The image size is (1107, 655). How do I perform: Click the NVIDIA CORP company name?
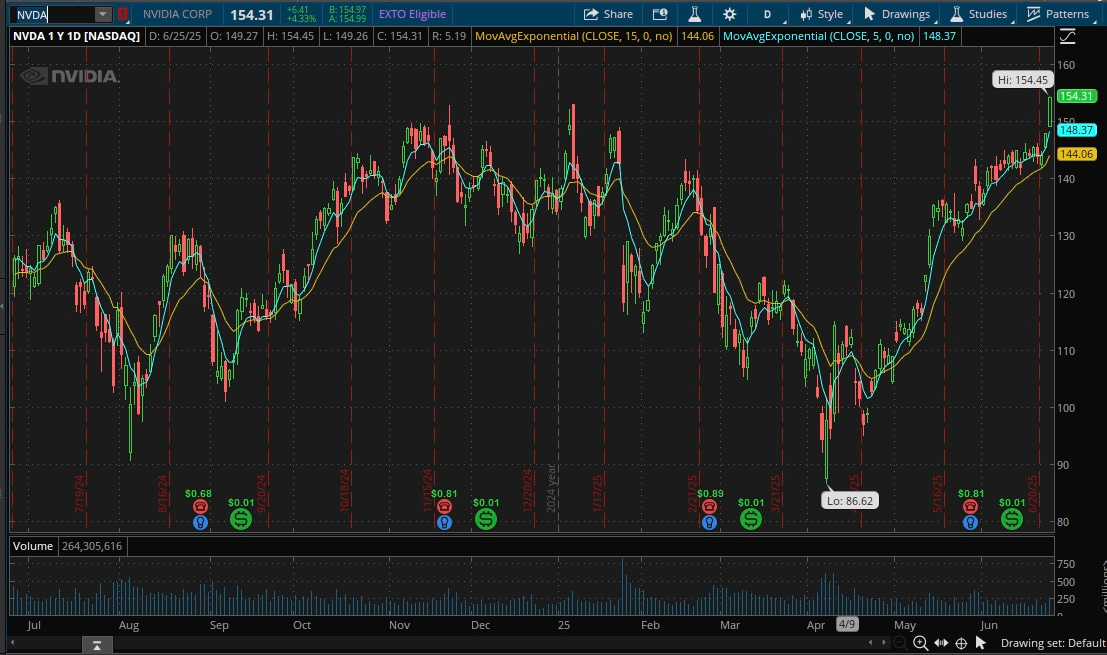[177, 14]
